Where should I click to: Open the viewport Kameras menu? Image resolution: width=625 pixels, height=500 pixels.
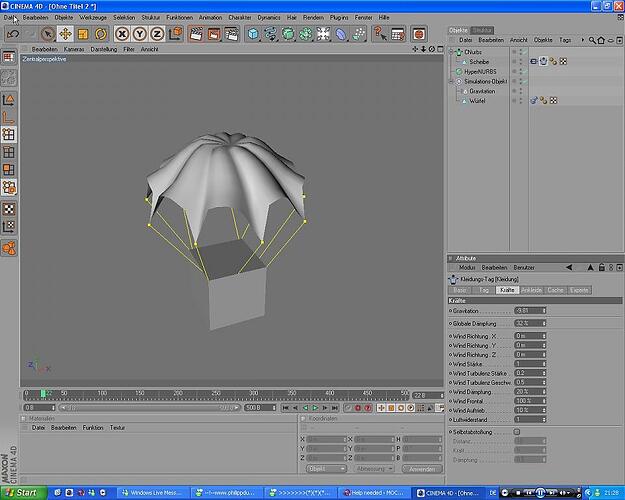[74, 49]
